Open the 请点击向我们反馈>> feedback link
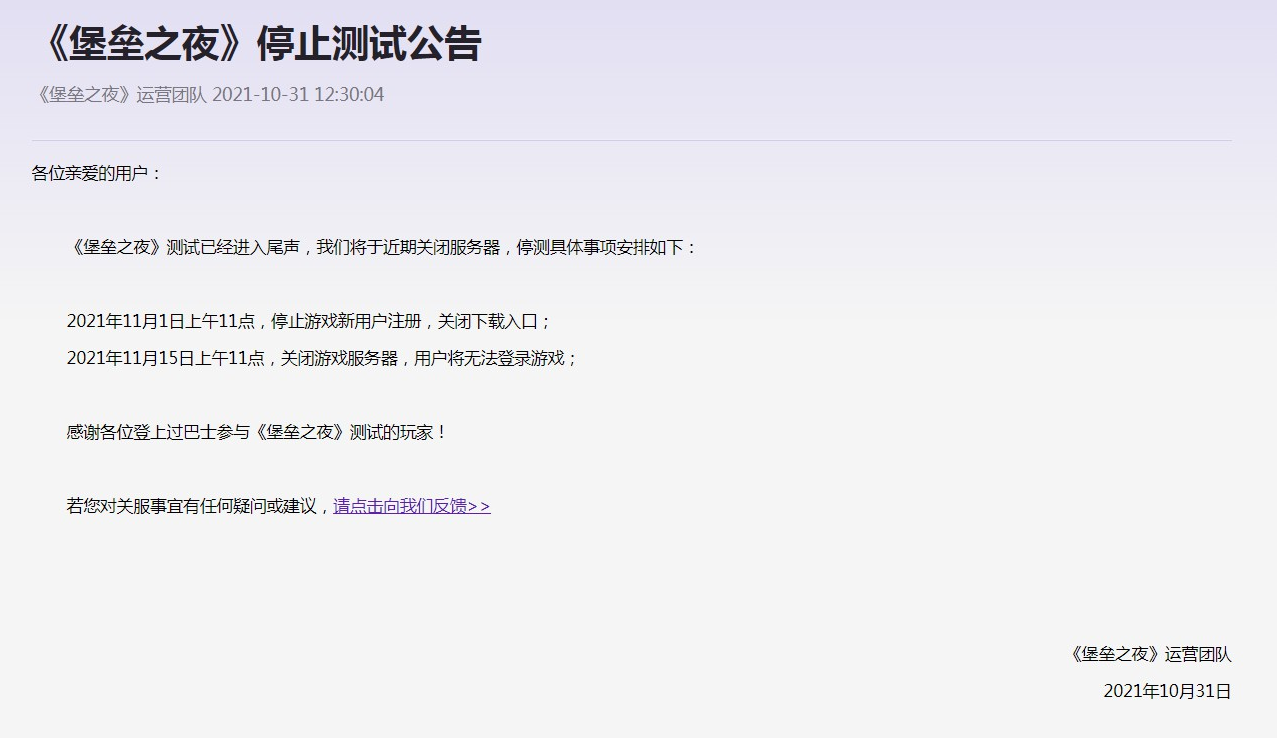The image size is (1277, 738). click(412, 506)
